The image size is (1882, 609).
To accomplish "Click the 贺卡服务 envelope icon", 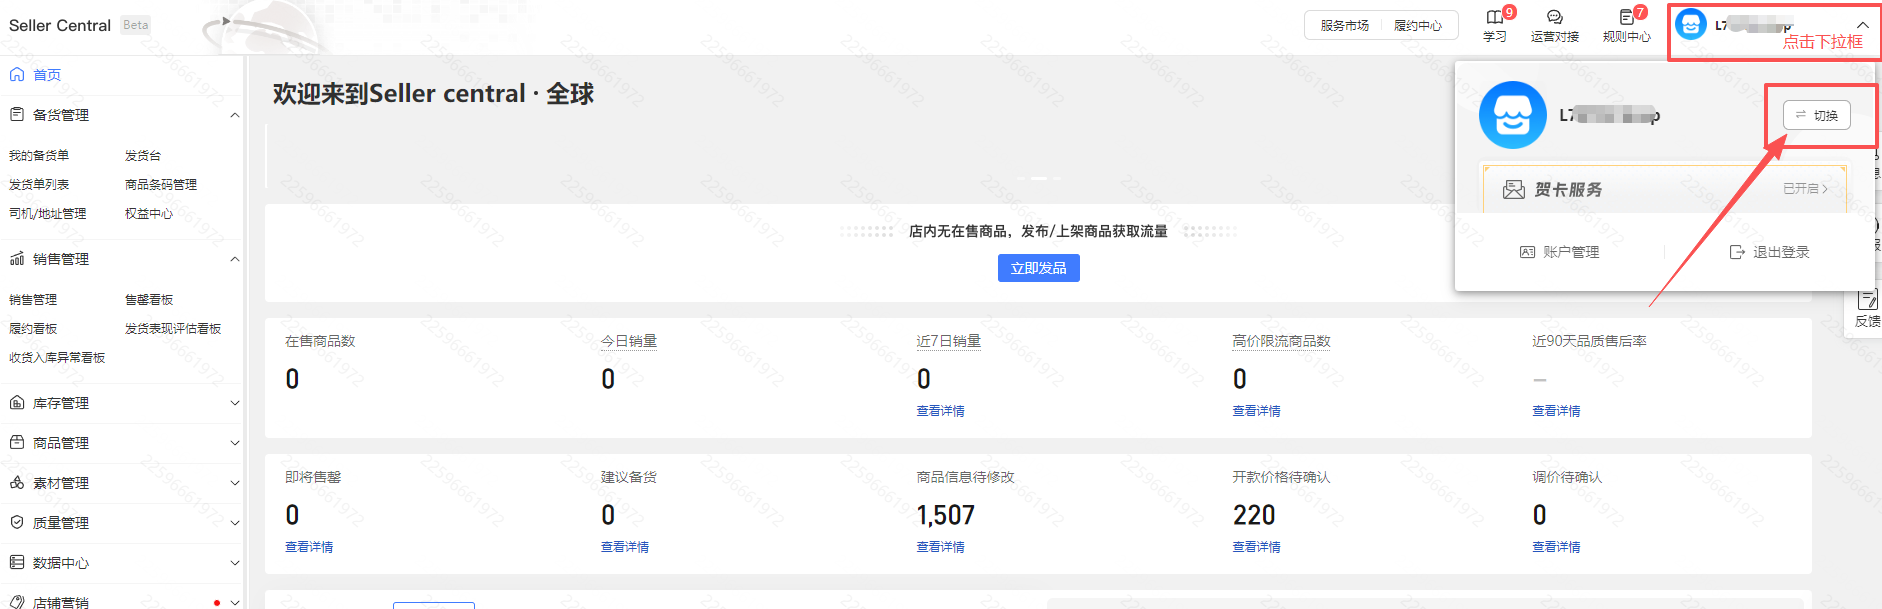I will (1514, 190).
